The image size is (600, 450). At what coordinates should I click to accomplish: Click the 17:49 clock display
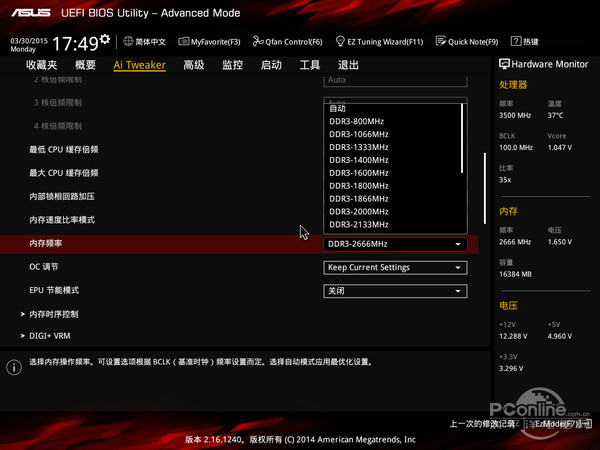[x=76, y=43]
